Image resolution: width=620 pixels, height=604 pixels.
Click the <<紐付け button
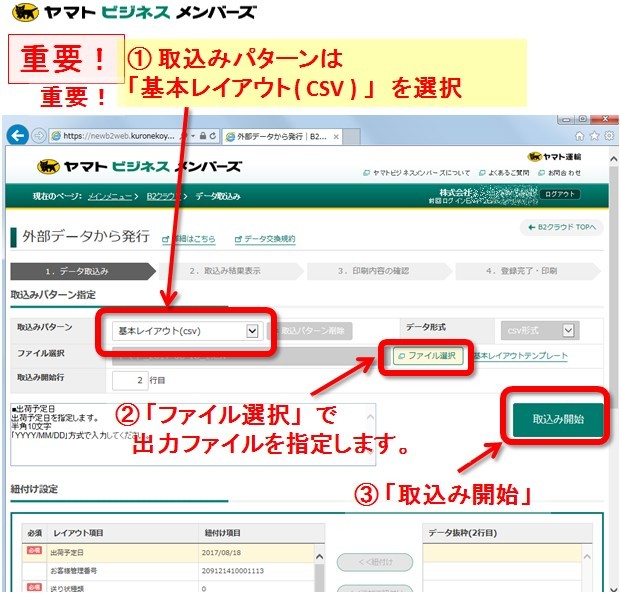coord(375,562)
